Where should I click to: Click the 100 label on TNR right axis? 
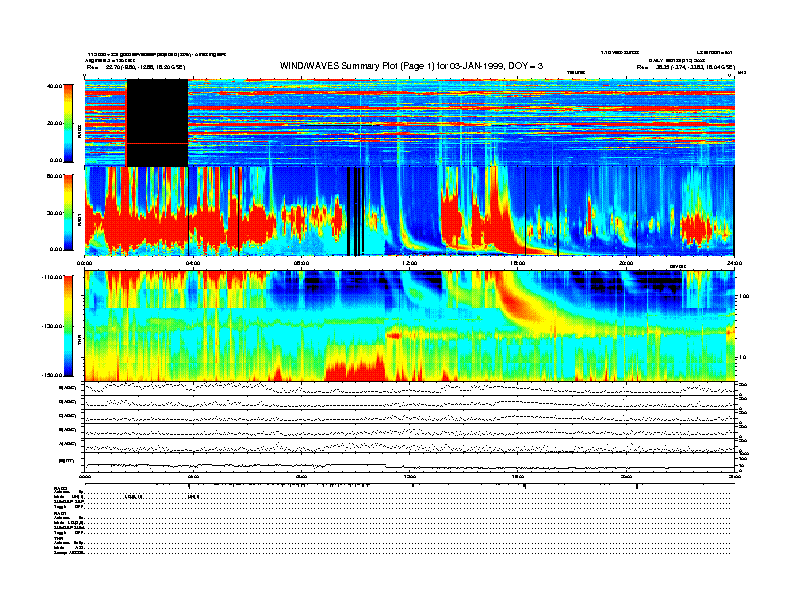[745, 296]
